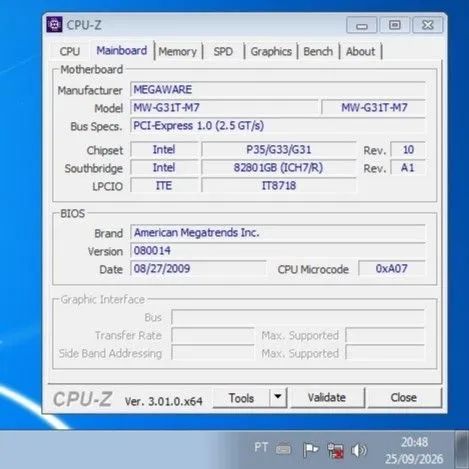
Task: Click the Bus Specs. label
Action: pos(96,127)
